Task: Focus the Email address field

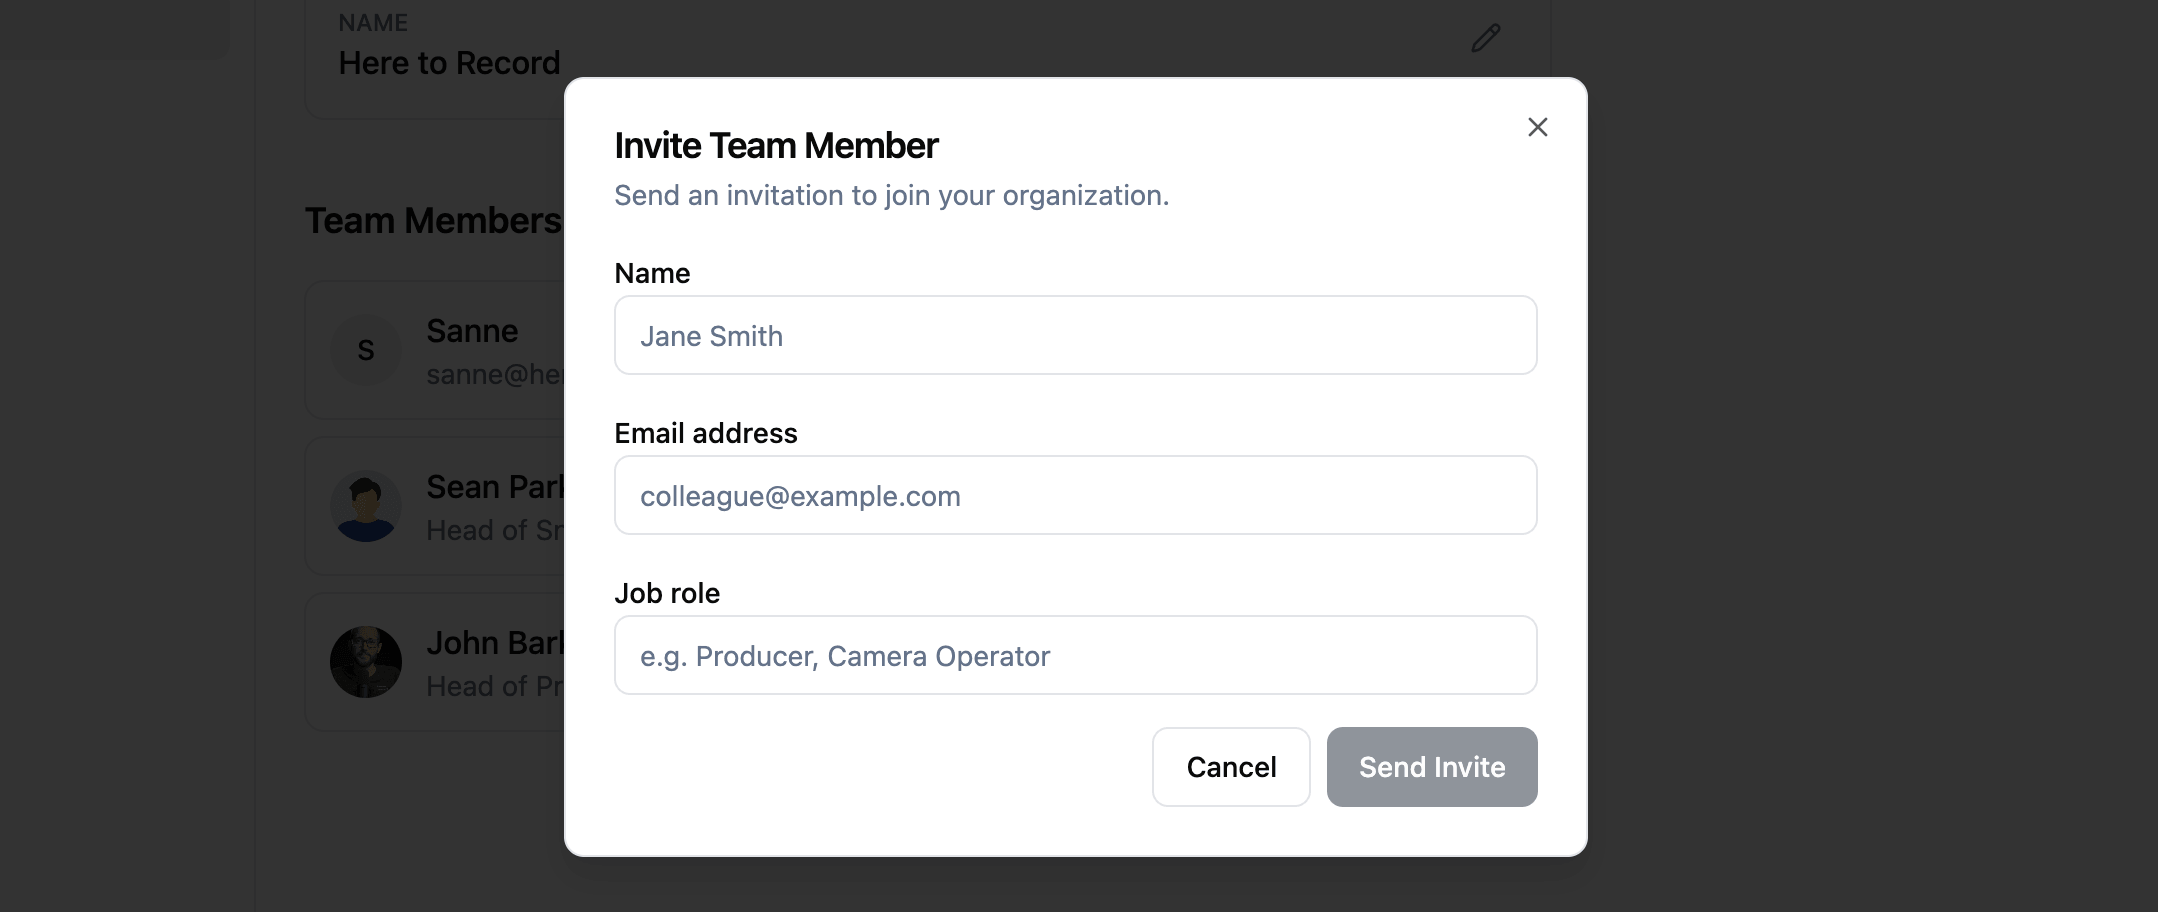Action: tap(1074, 495)
